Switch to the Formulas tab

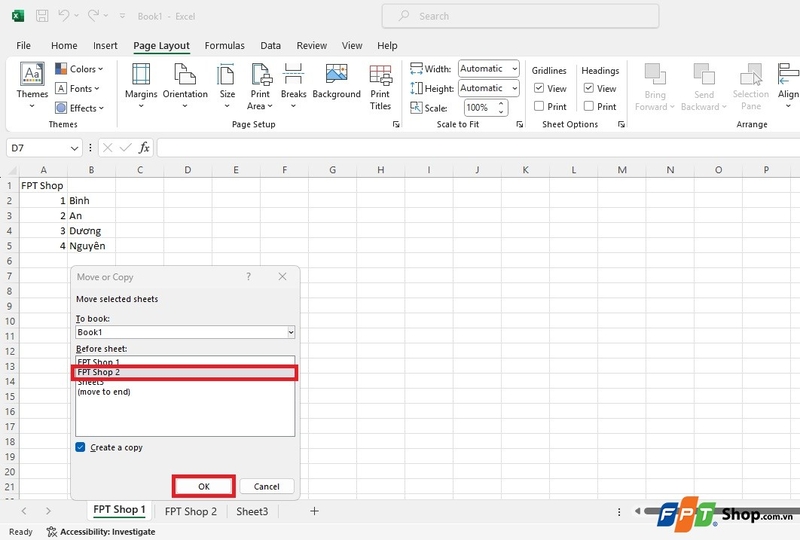point(224,45)
